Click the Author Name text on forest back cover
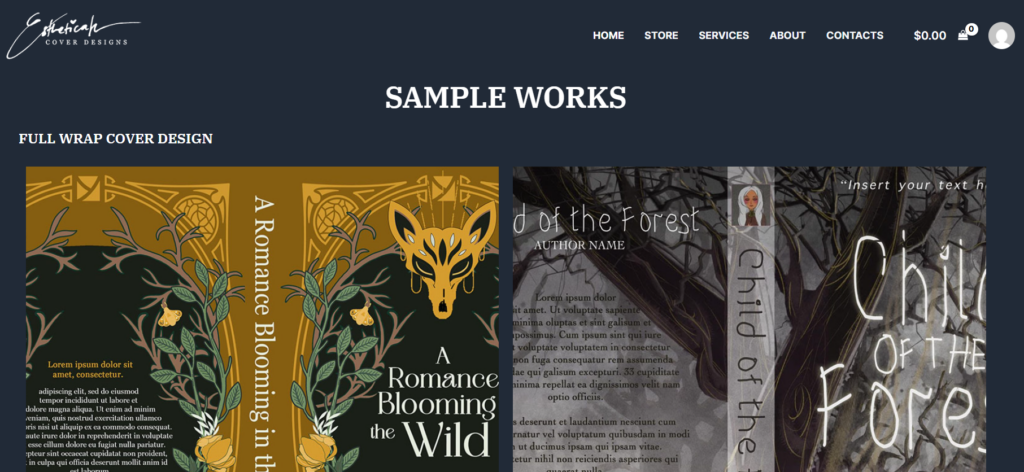Screen dimensions: 1024x472 [x=579, y=245]
